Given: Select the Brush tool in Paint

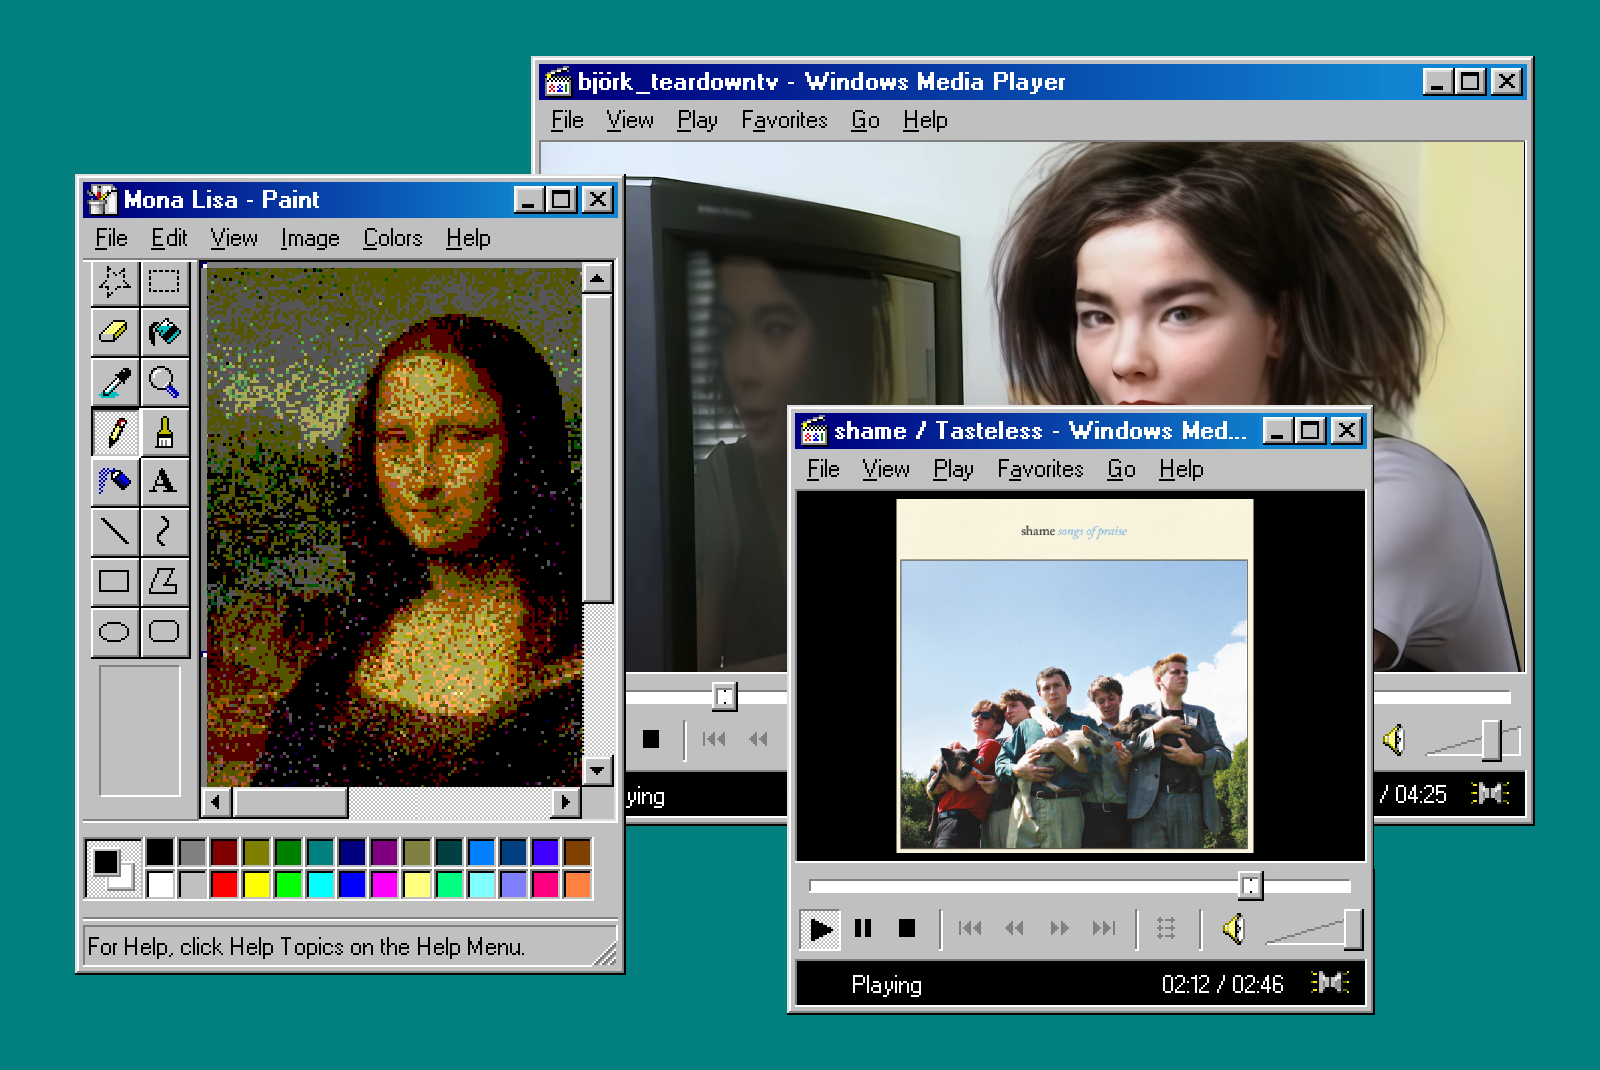Looking at the screenshot, I should (x=165, y=432).
